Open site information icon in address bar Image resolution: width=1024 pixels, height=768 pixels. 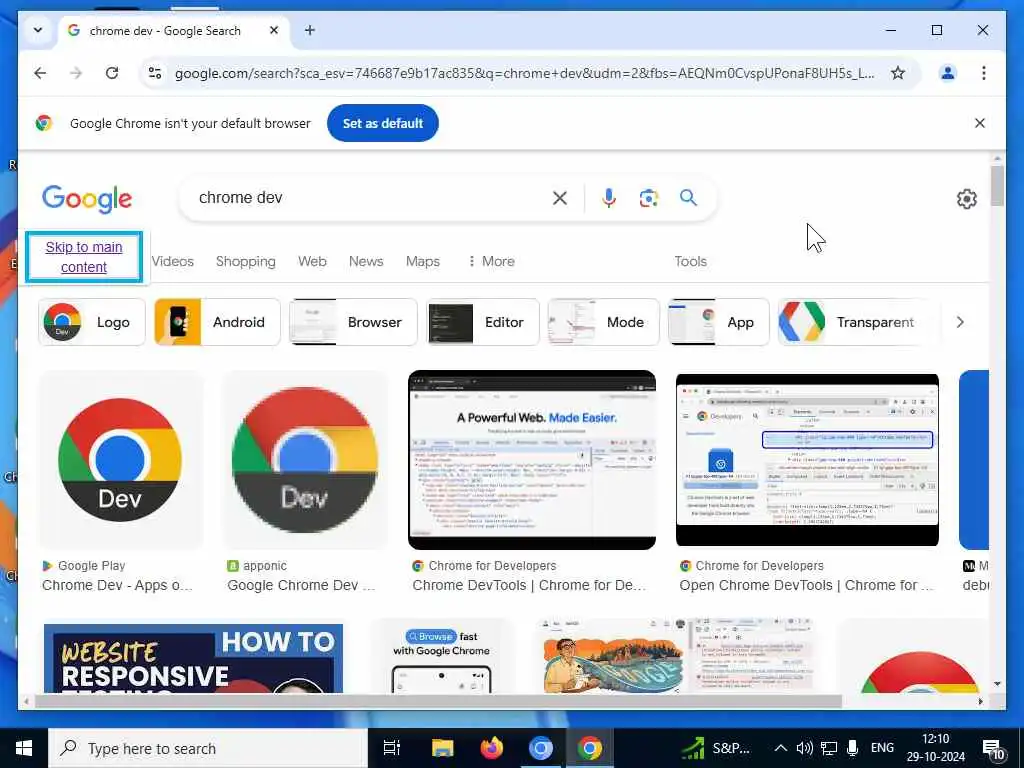tap(155, 73)
